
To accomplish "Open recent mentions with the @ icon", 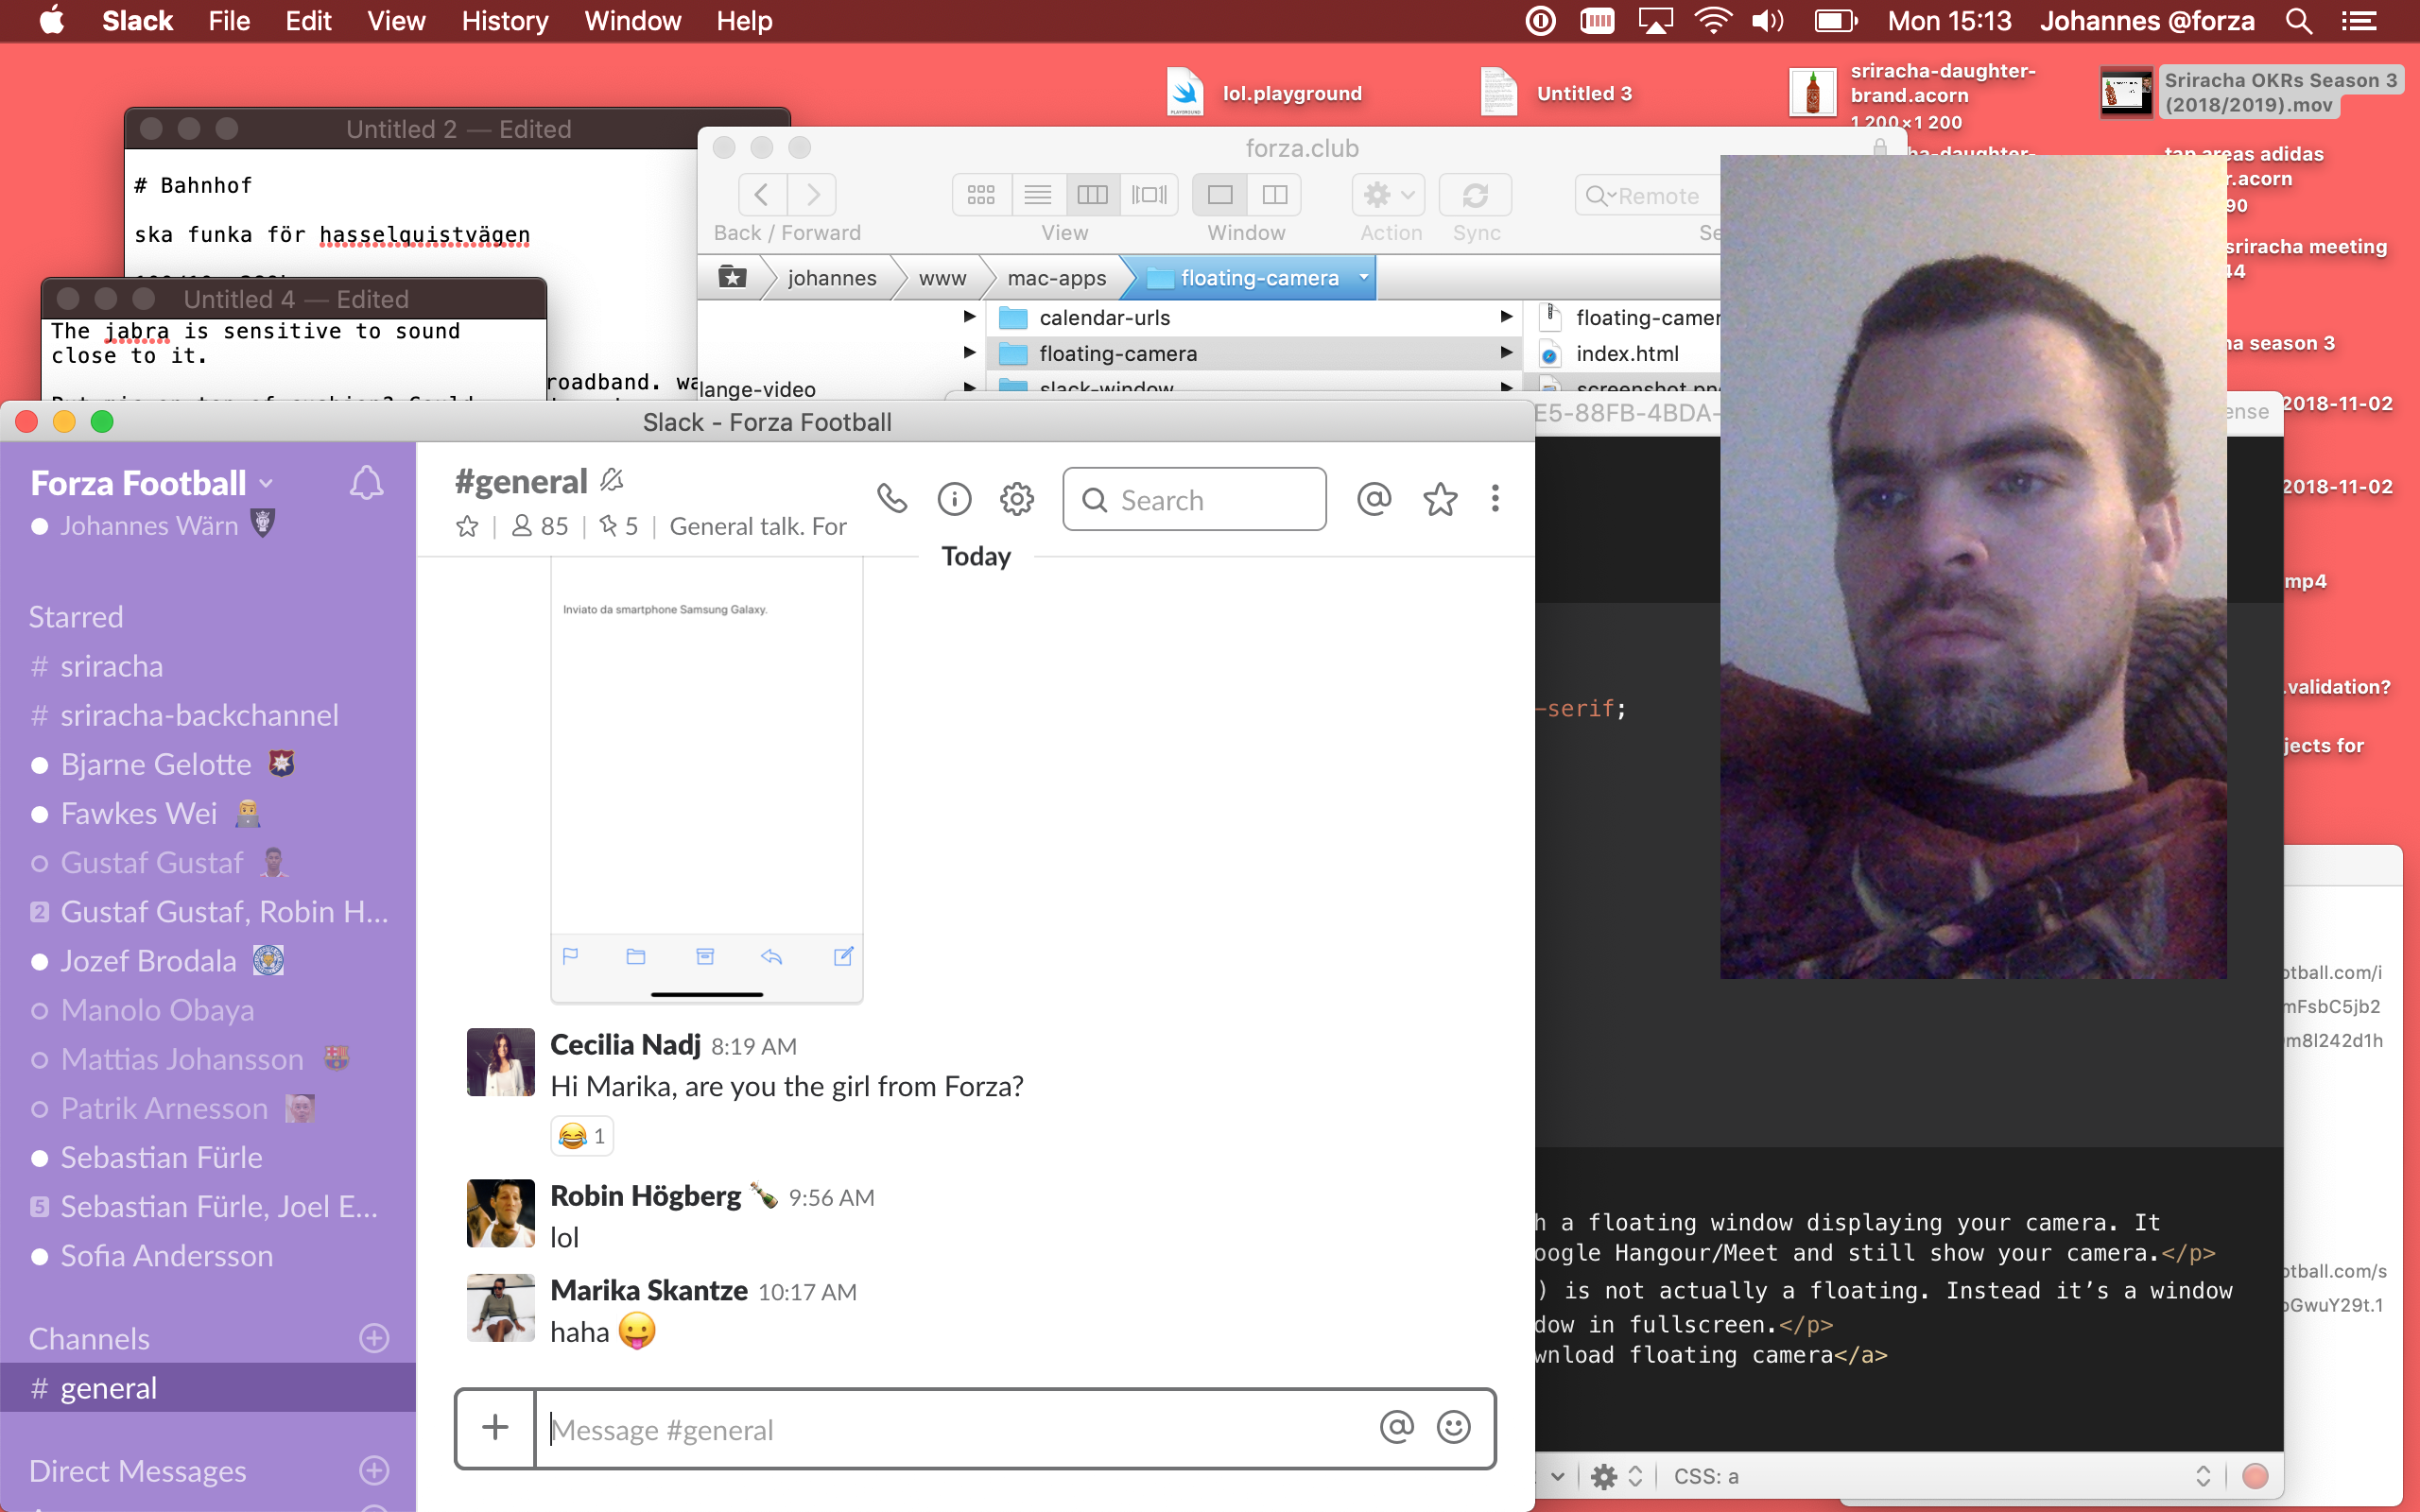I will (x=1374, y=498).
